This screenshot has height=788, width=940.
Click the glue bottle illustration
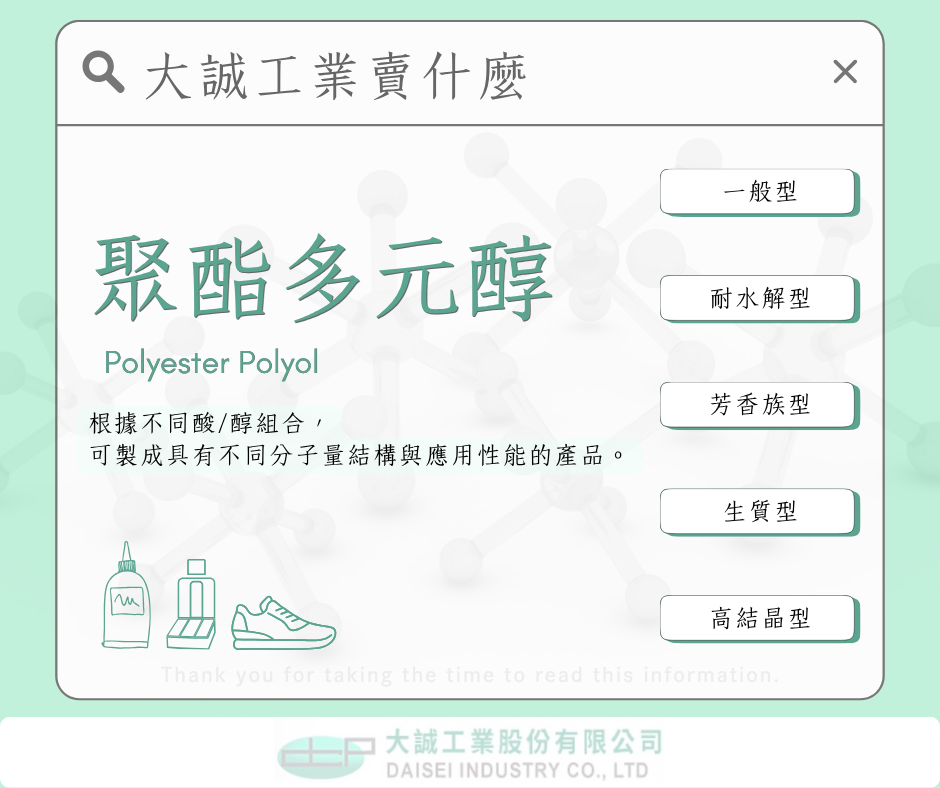pyautogui.click(x=126, y=595)
